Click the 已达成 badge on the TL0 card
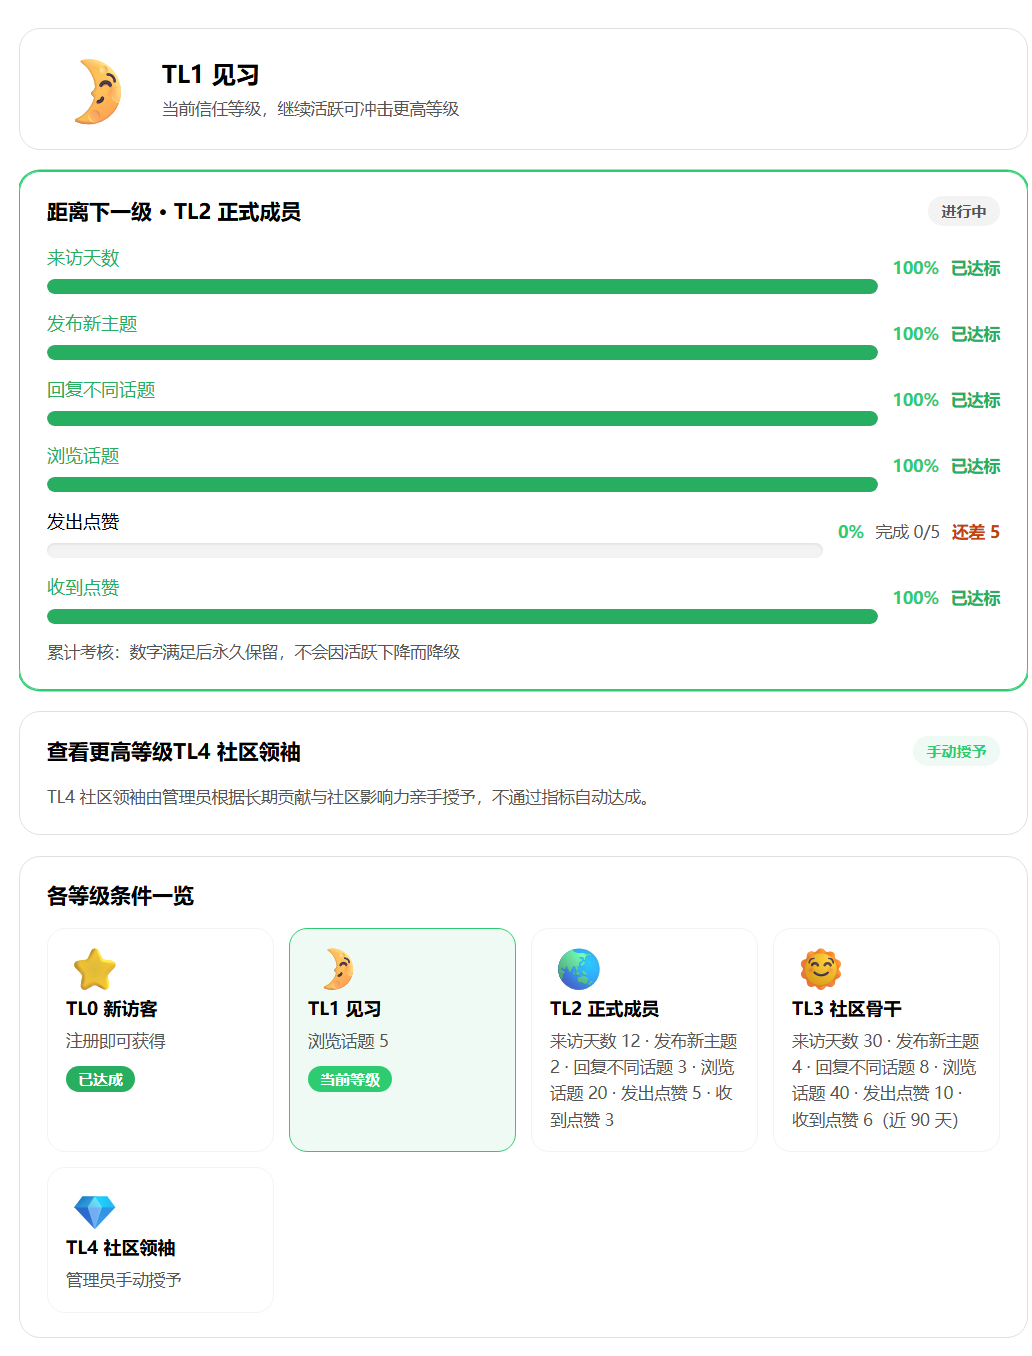Screen dimensions: 1032x1356 (100, 1079)
